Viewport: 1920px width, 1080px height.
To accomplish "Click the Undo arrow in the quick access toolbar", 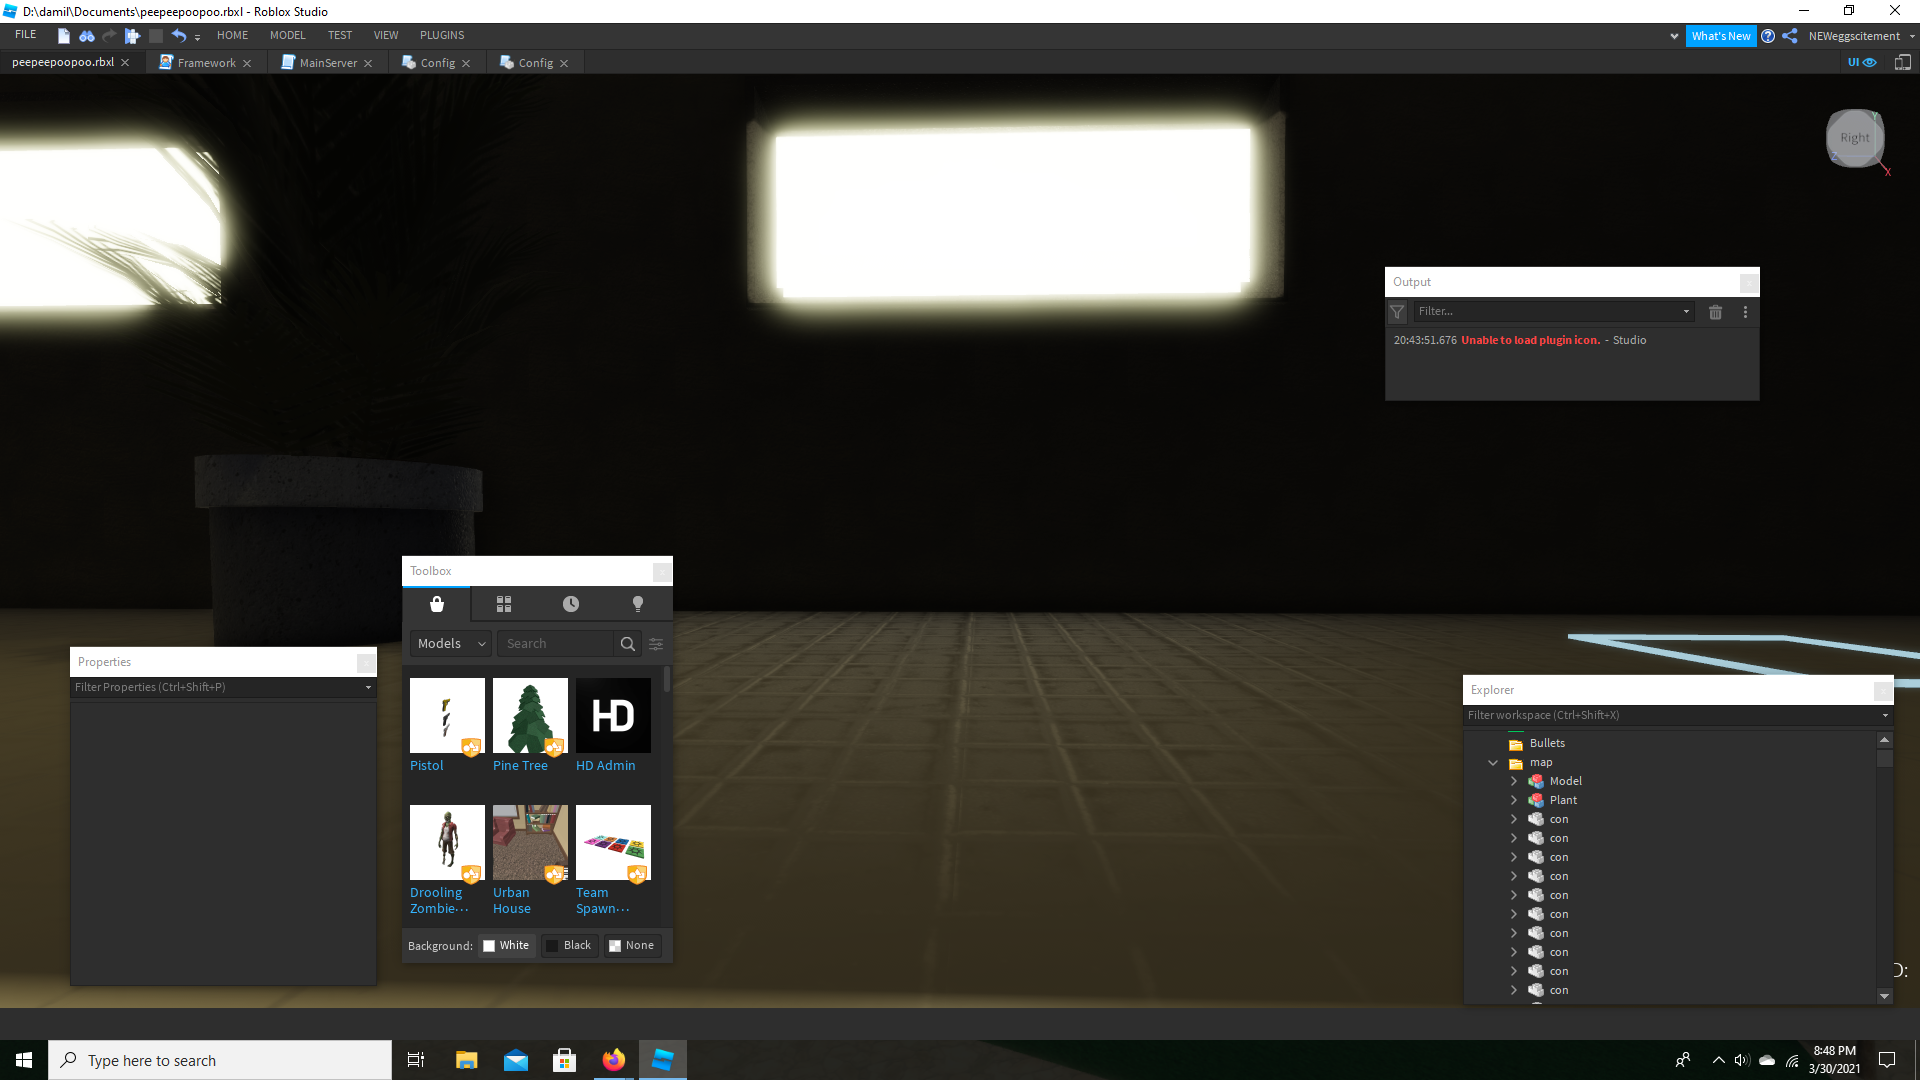I will point(180,35).
